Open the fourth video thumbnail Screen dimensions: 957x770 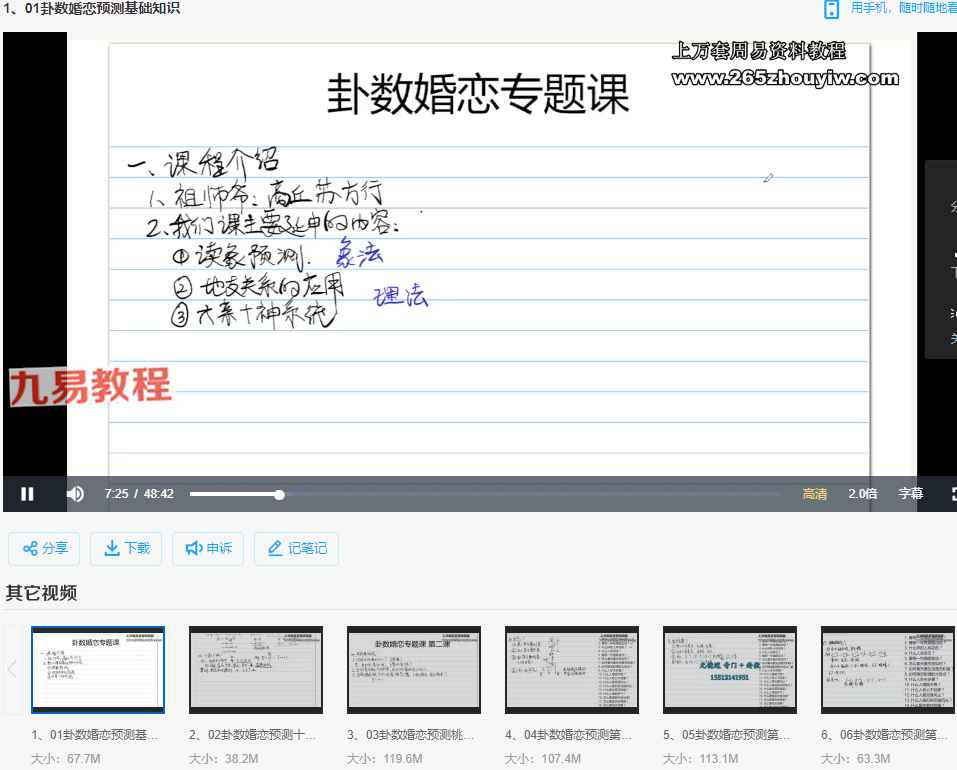tap(572, 669)
